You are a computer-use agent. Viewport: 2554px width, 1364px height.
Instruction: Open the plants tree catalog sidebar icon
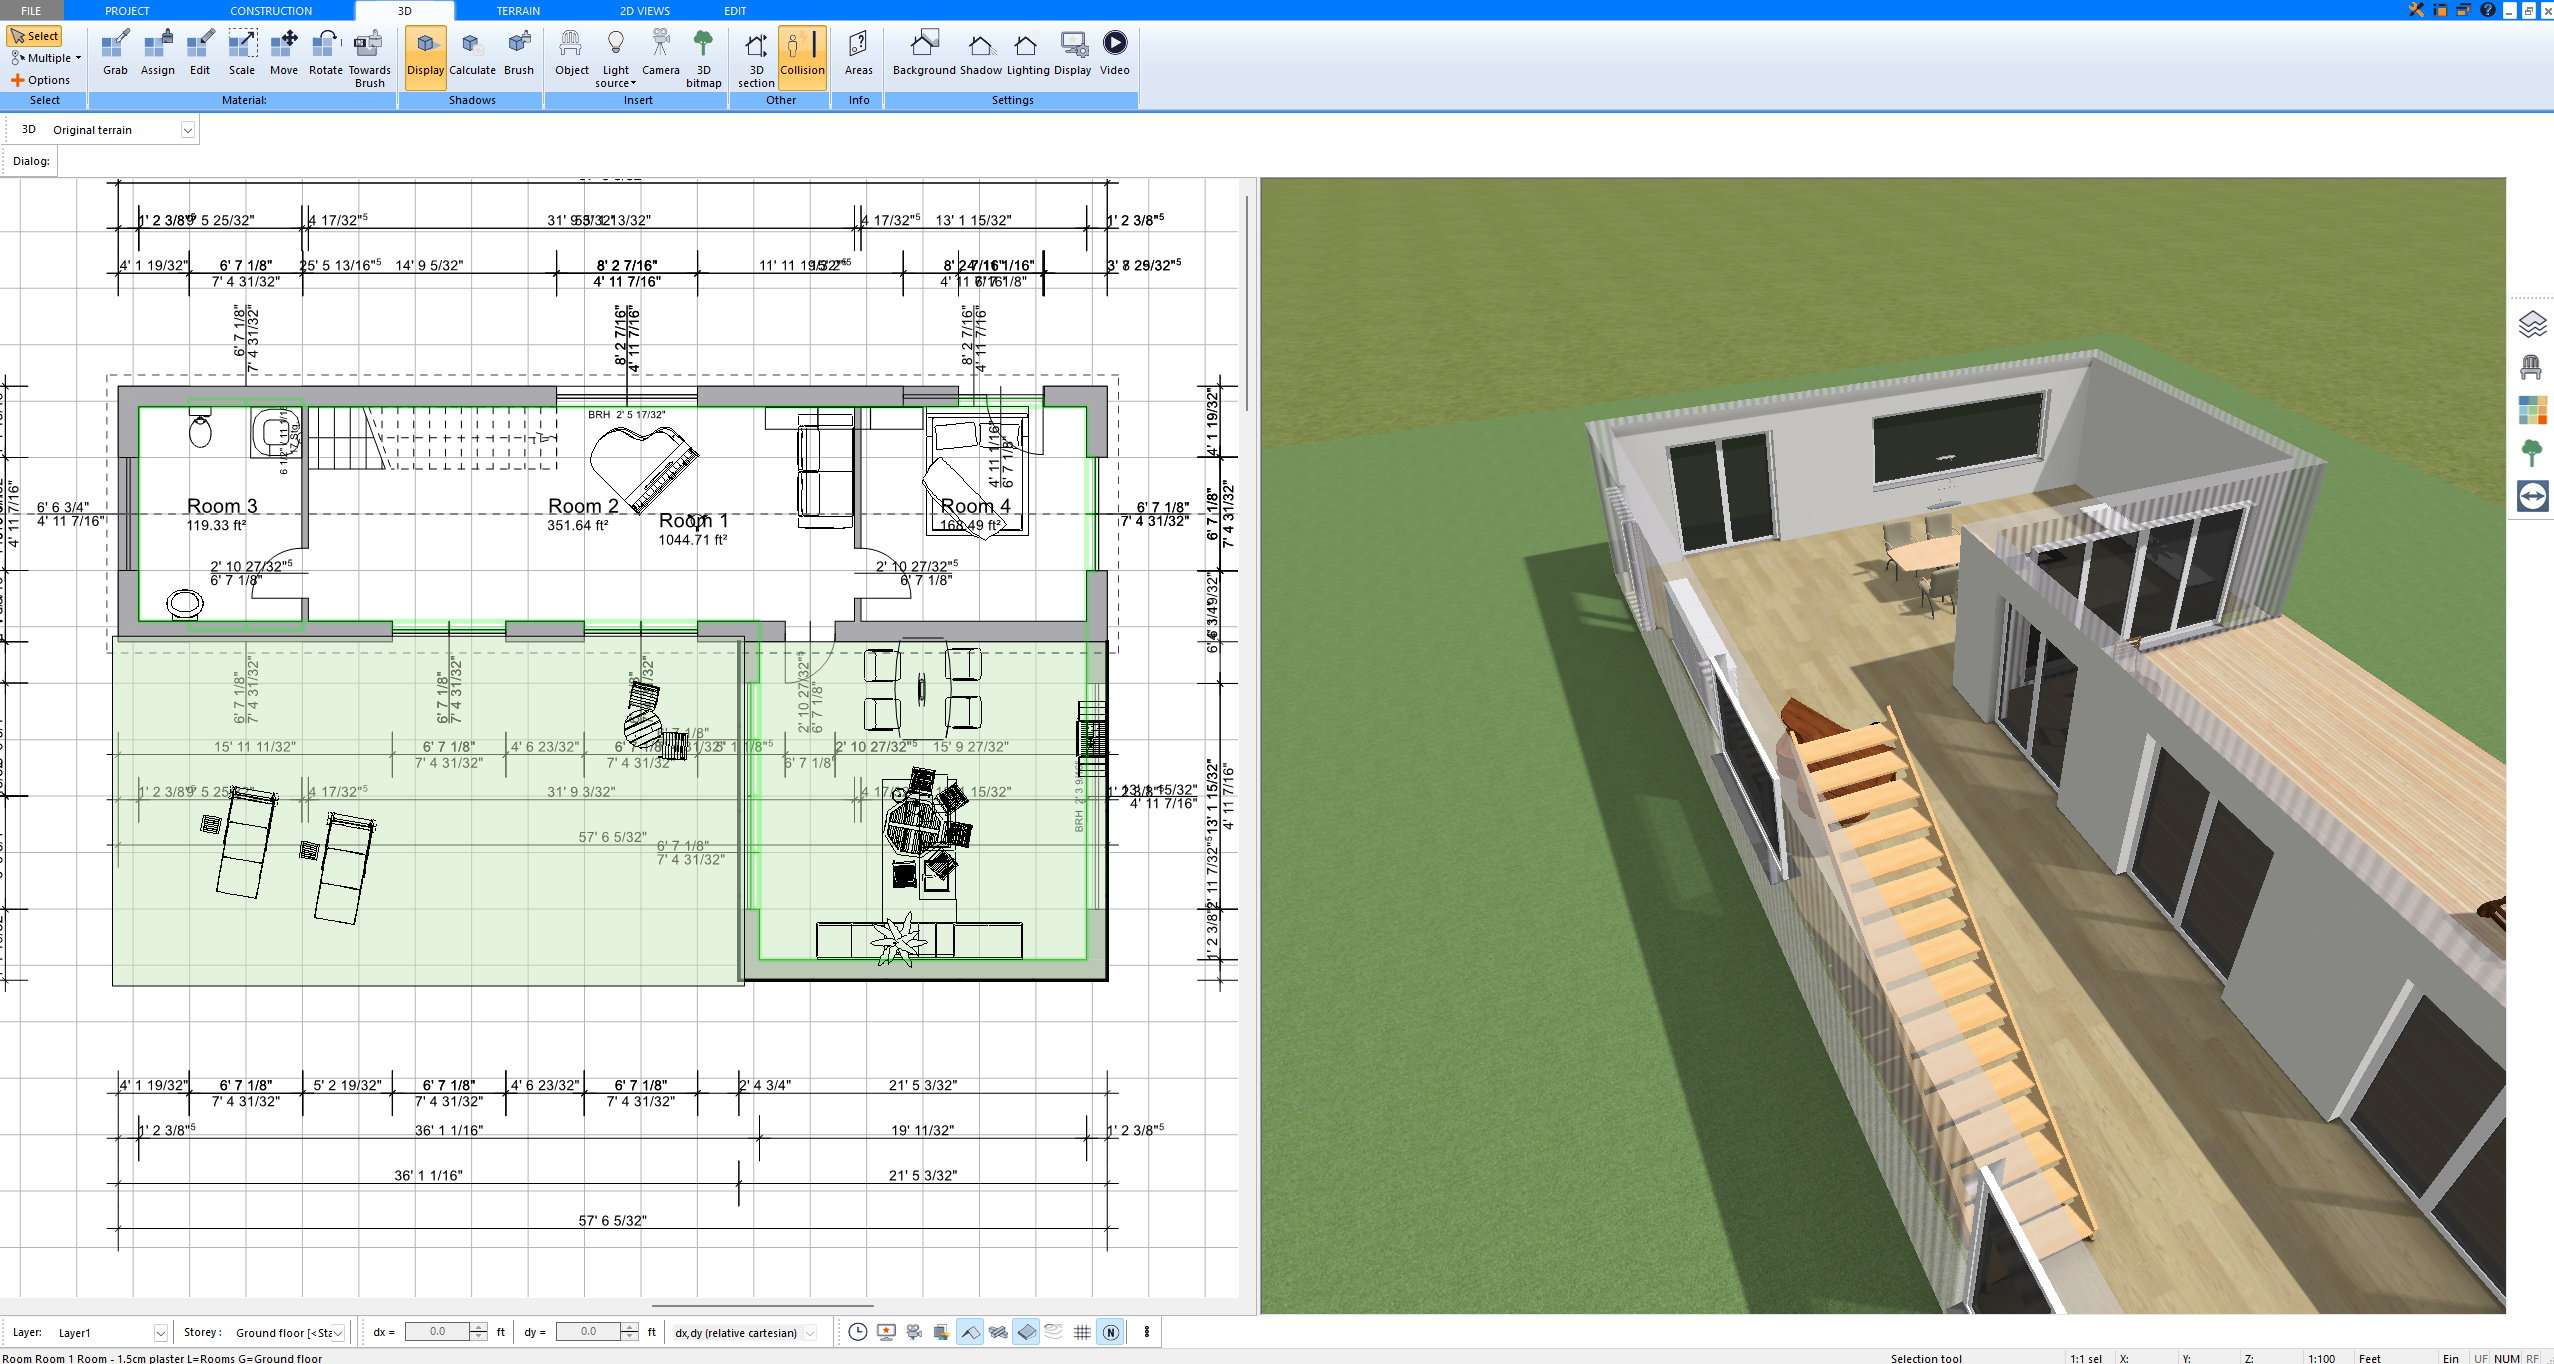(x=2532, y=453)
